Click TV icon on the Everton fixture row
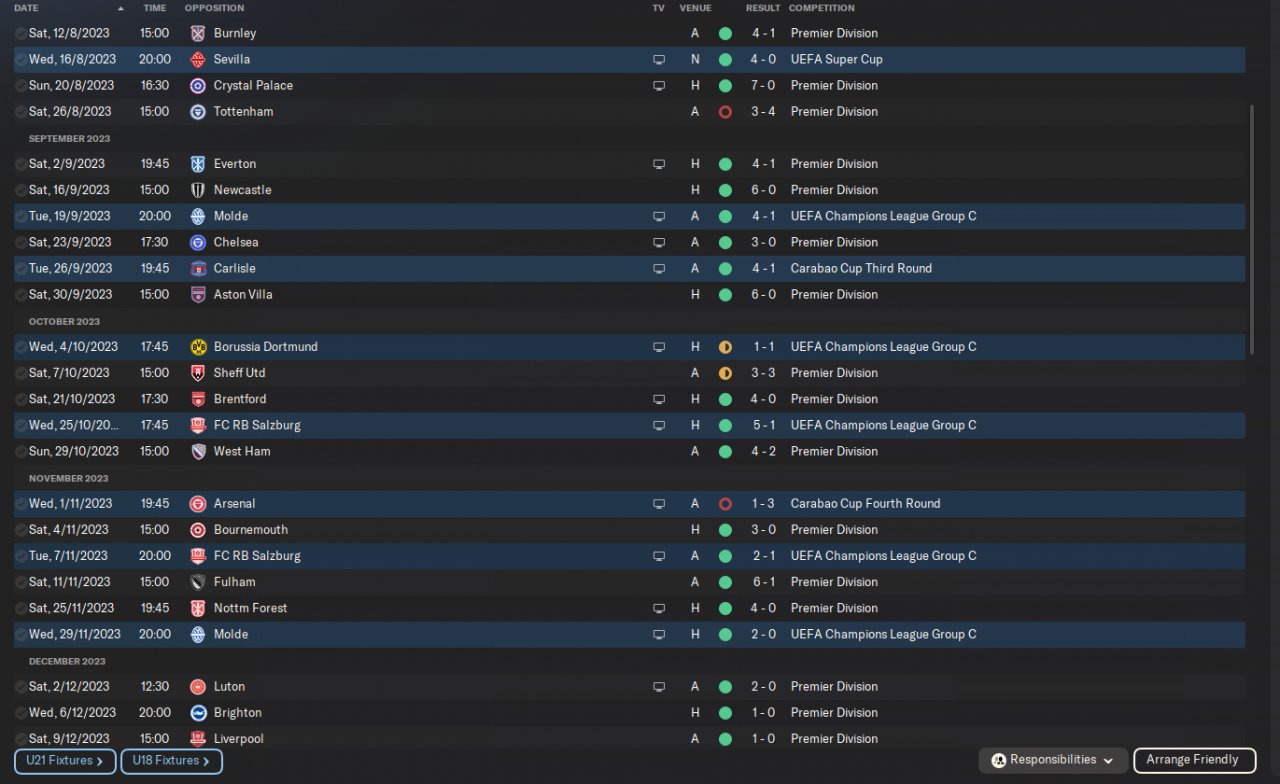 (659, 164)
